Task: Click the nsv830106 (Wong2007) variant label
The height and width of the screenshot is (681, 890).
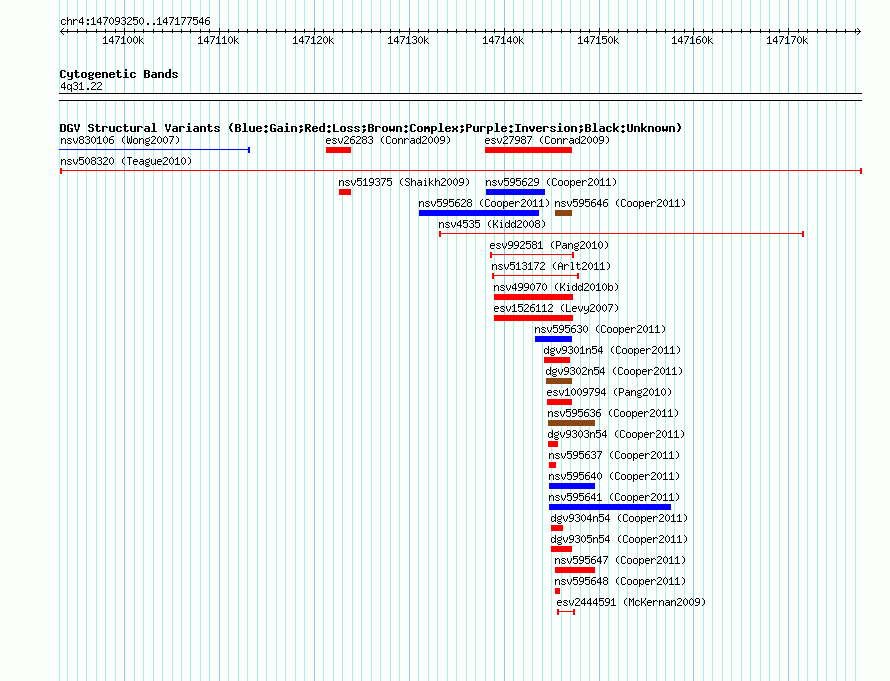Action: coord(120,140)
